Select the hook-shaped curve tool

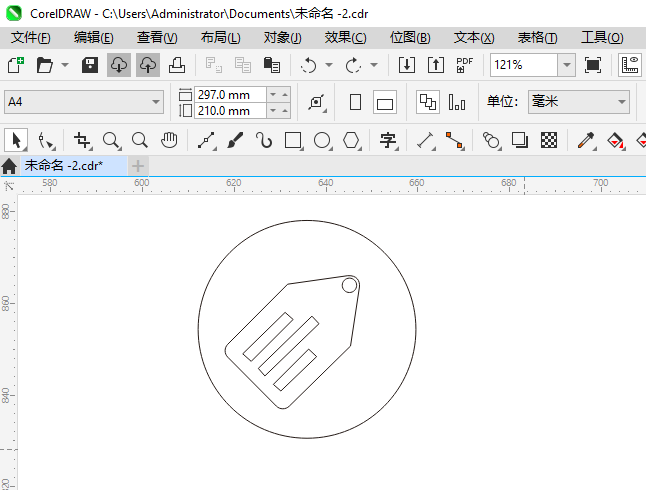pos(264,141)
